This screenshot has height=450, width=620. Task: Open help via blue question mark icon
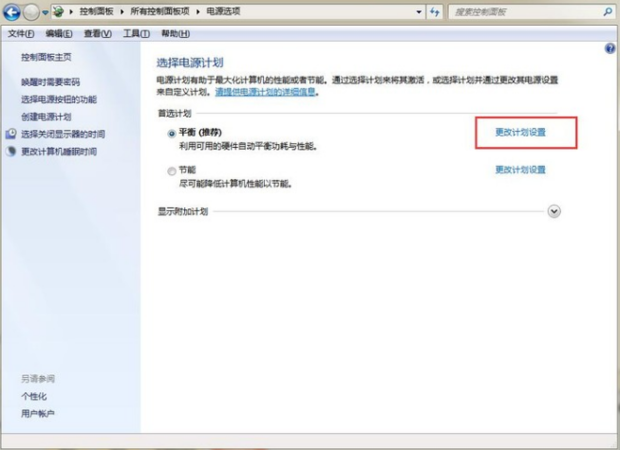610,49
